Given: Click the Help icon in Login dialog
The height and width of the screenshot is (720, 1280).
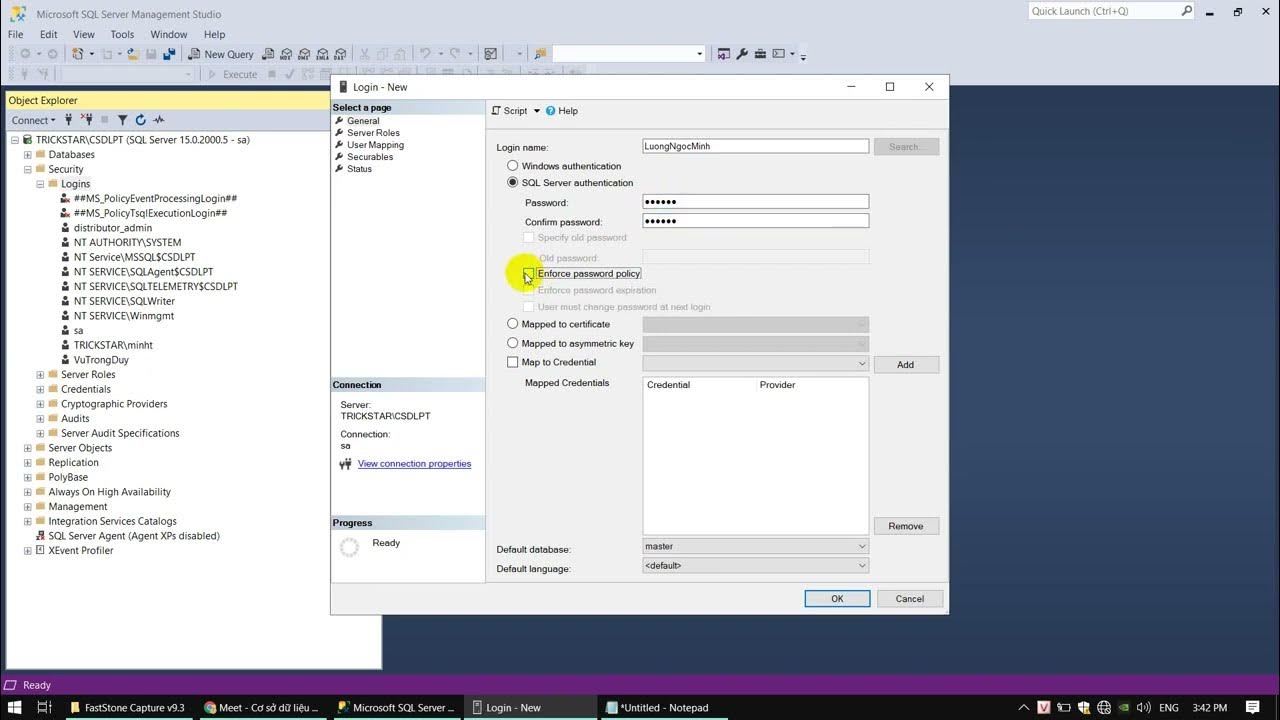Looking at the screenshot, I should (x=551, y=111).
